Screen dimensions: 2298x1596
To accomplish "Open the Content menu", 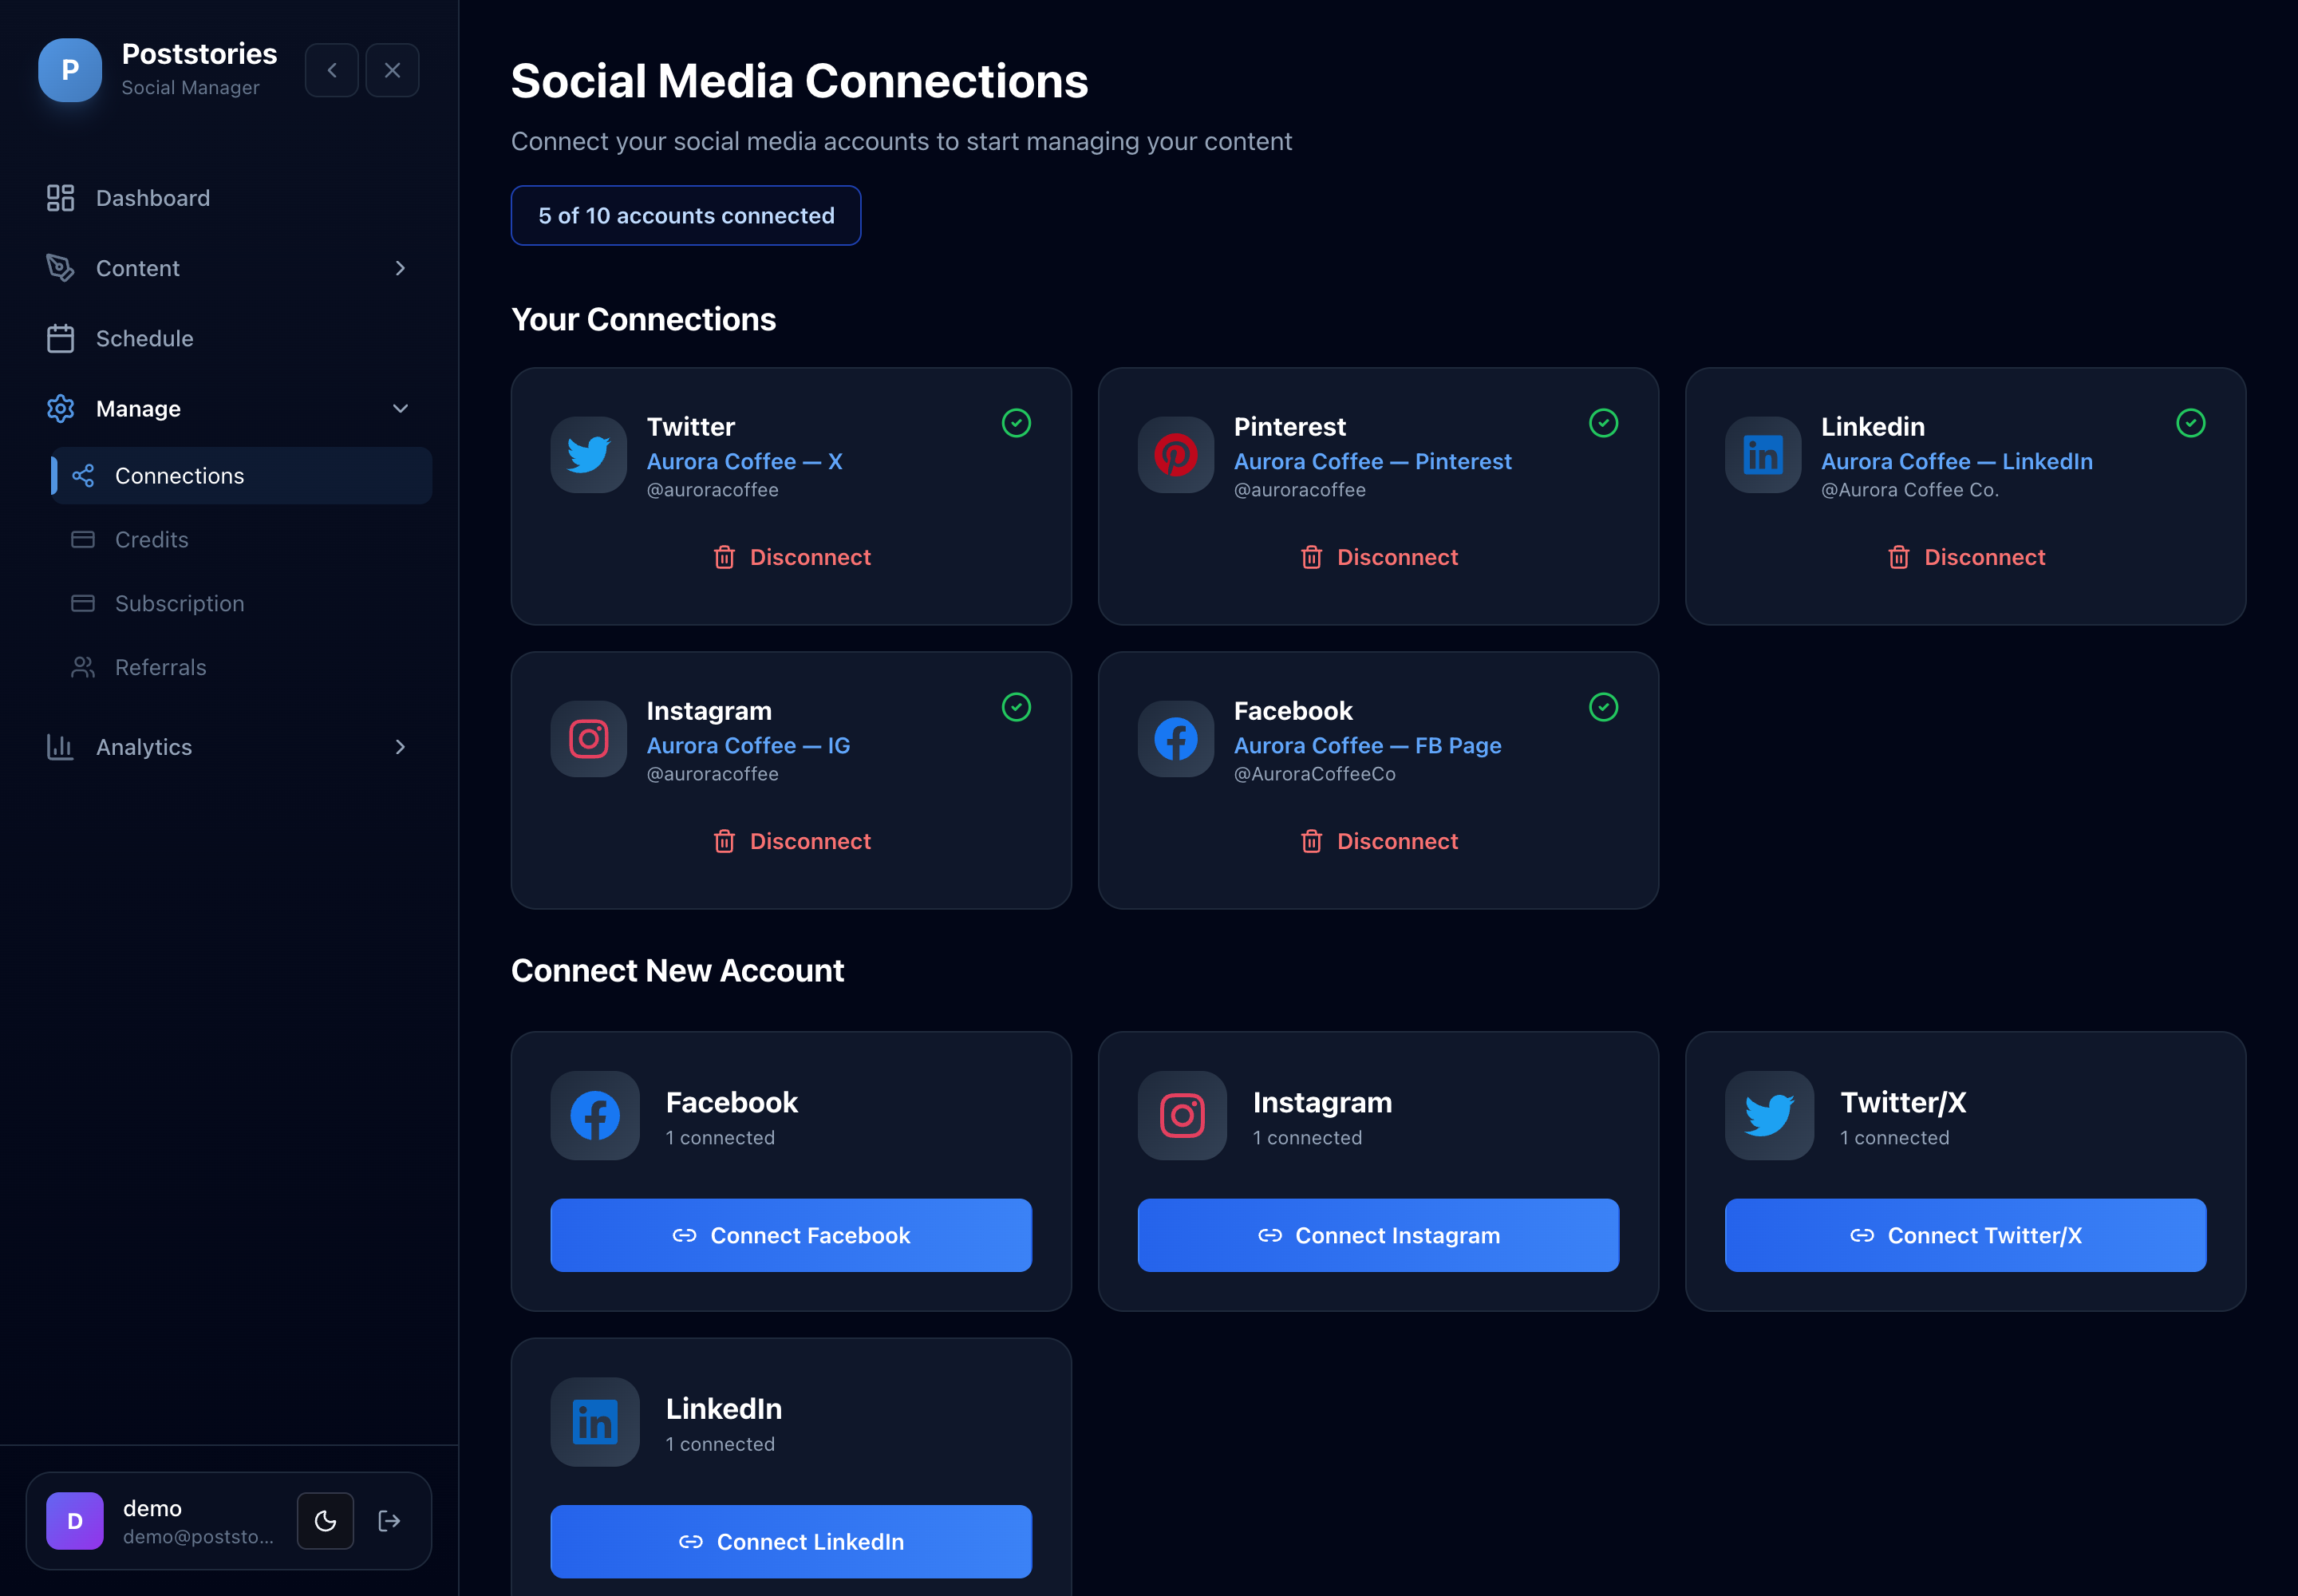I will (x=229, y=268).
